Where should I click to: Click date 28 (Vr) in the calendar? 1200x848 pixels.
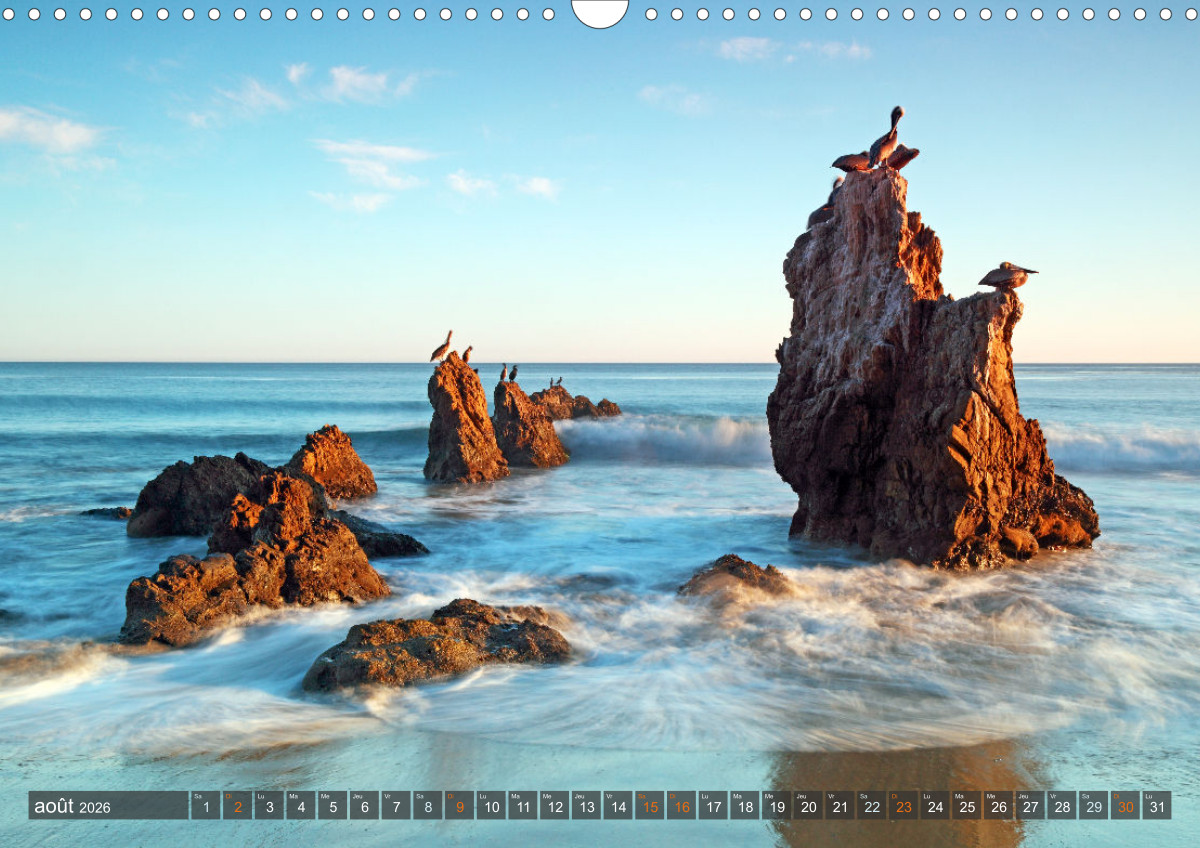point(1062,806)
